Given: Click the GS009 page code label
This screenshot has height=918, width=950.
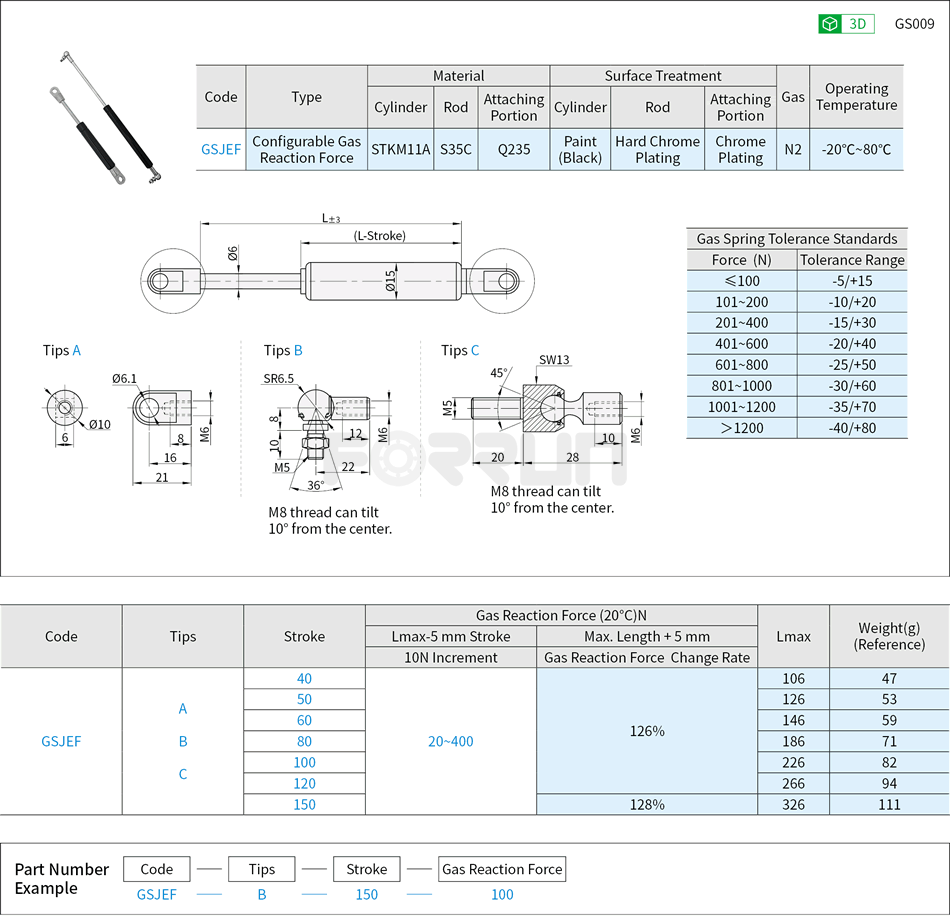Looking at the screenshot, I should (x=914, y=23).
